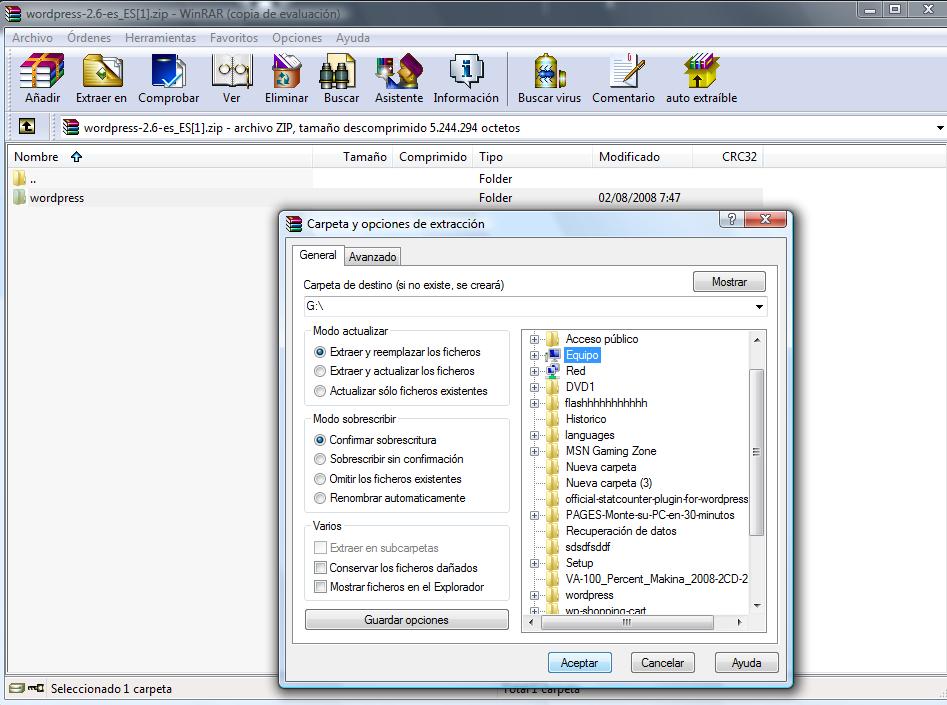
Task: Click the Mostrar button
Action: coord(729,282)
